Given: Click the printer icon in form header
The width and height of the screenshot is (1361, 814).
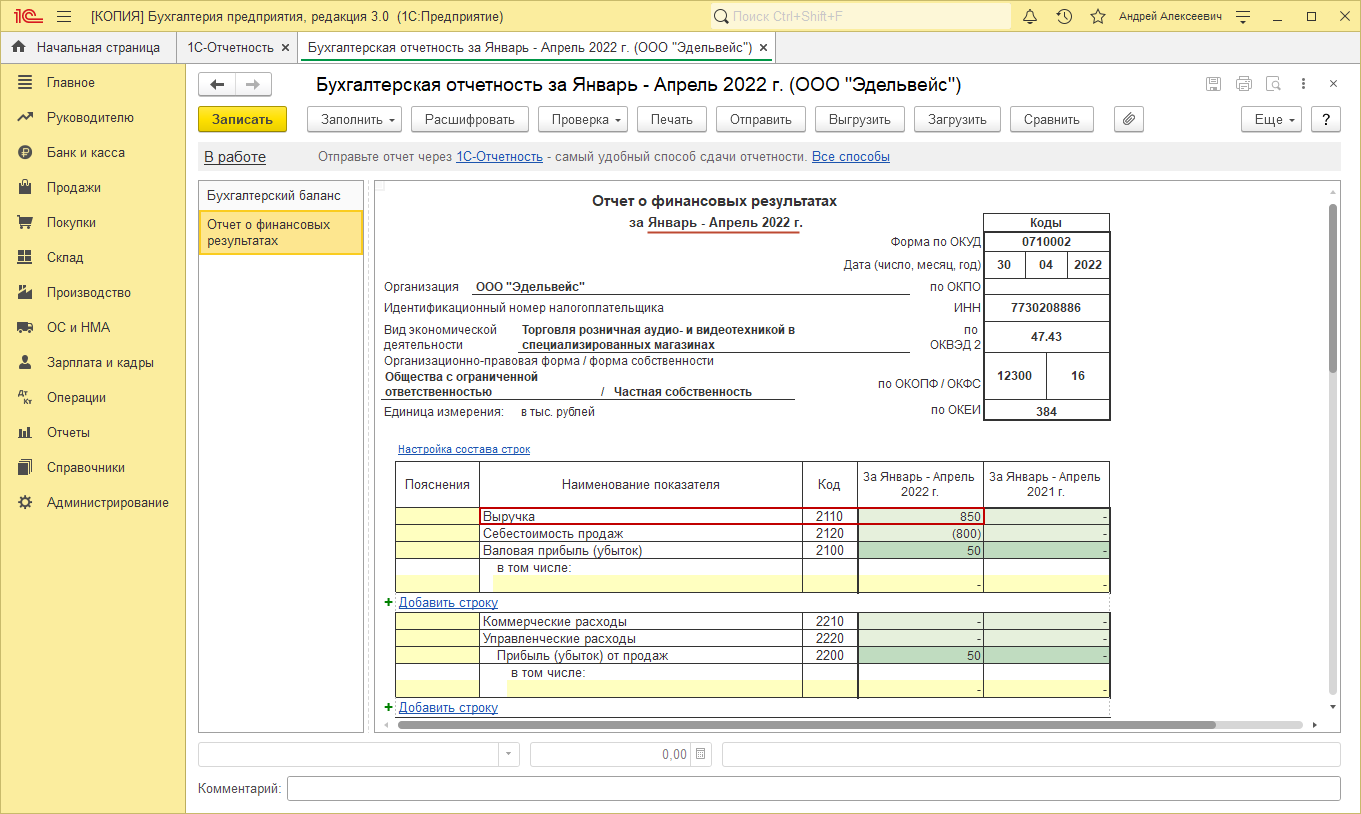Looking at the screenshot, I should (1243, 84).
